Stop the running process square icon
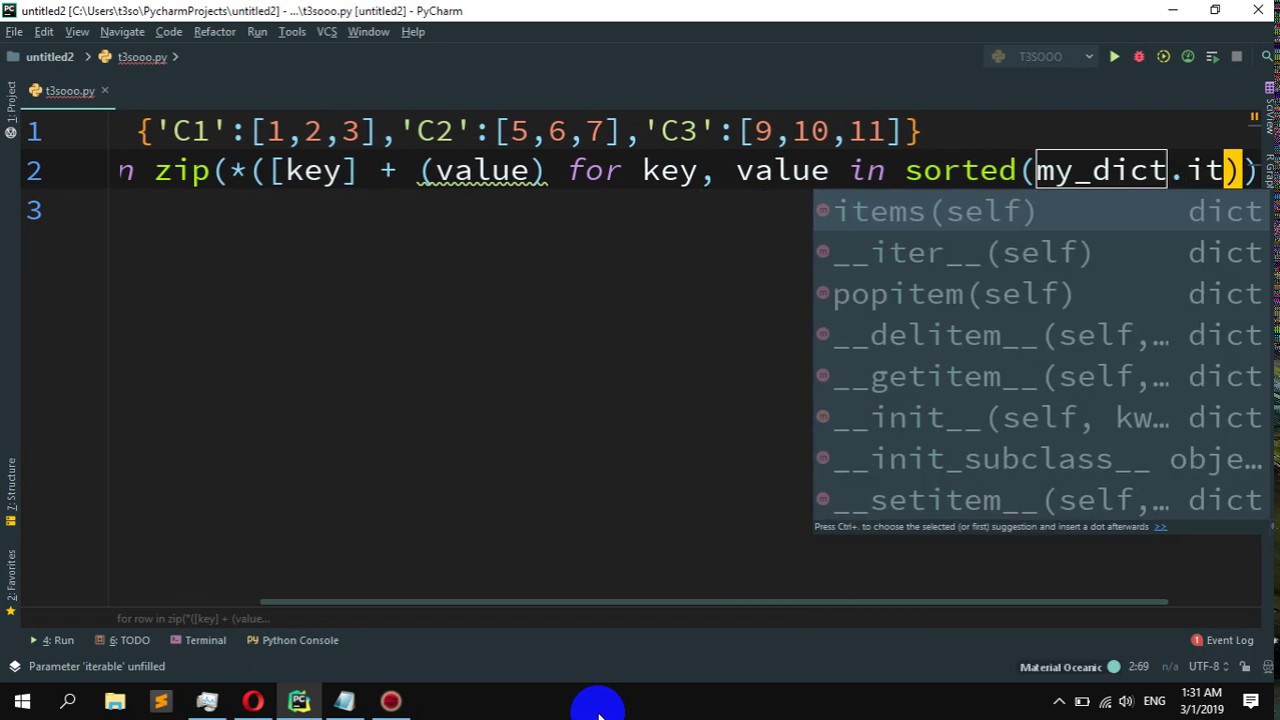1280x720 pixels. click(x=1237, y=57)
